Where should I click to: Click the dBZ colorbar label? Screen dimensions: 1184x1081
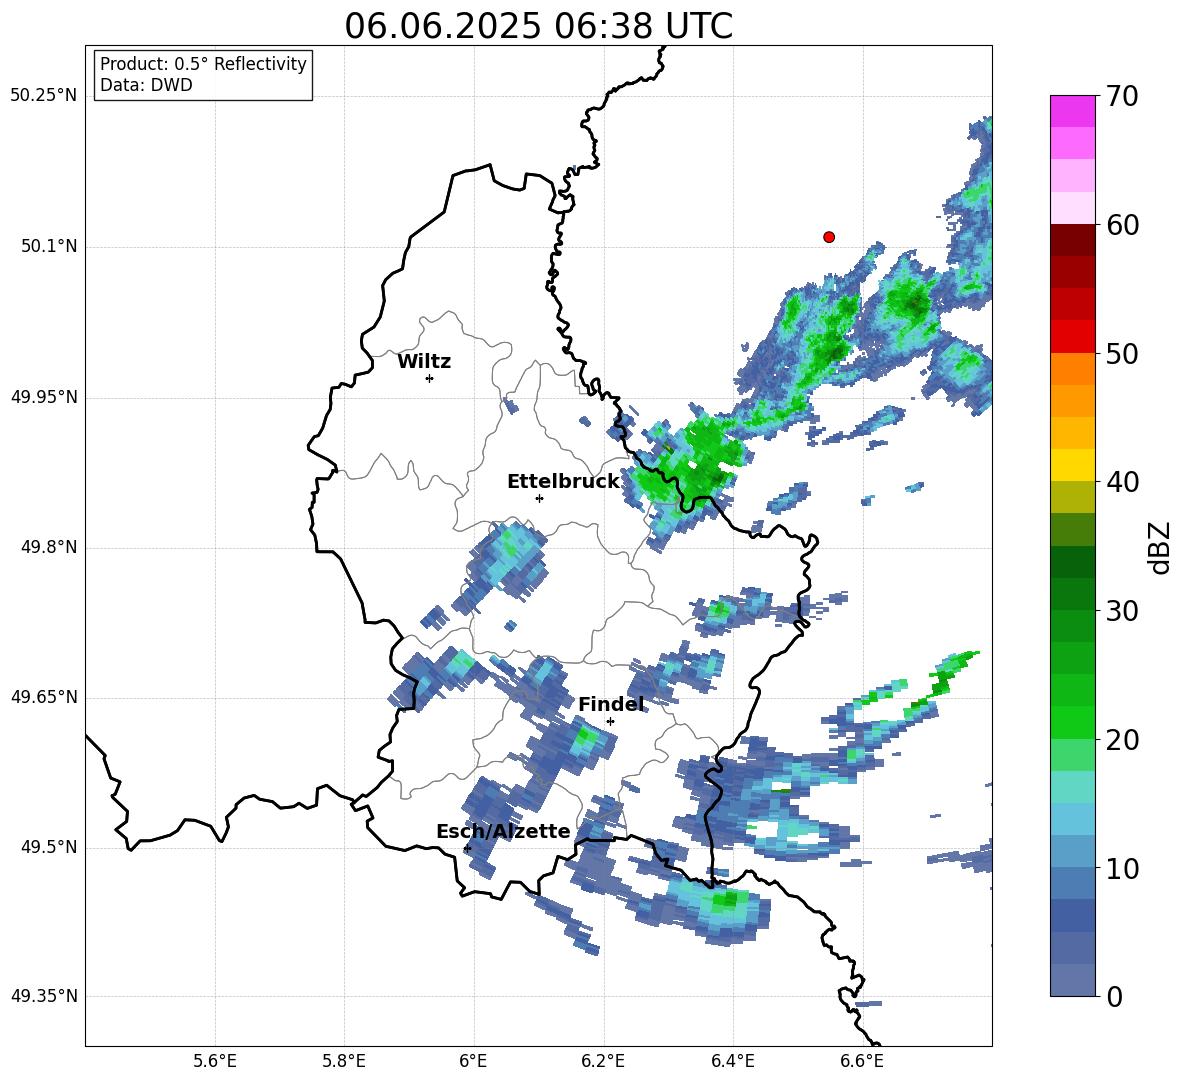coord(1159,547)
